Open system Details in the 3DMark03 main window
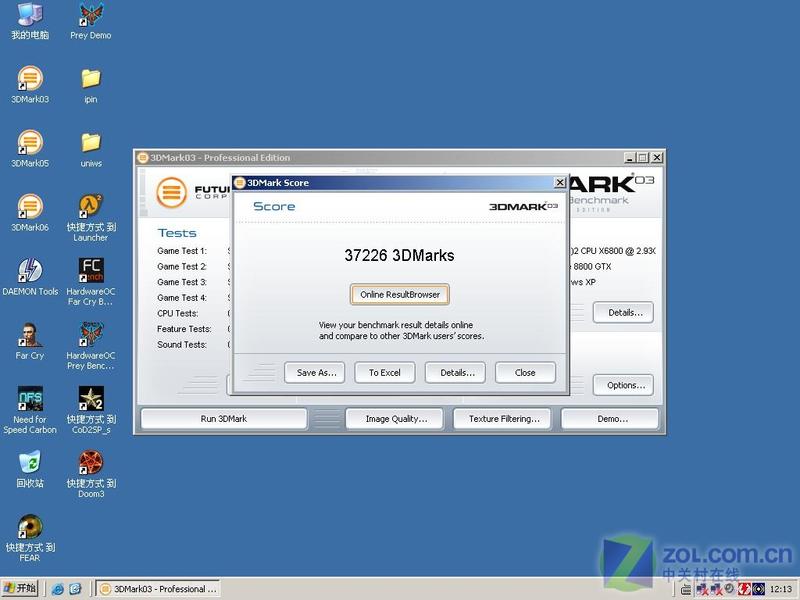The width and height of the screenshot is (800, 600). tap(623, 313)
